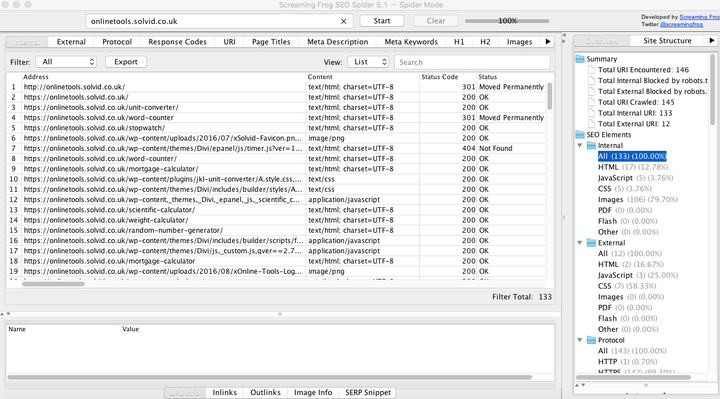
Task: Select the random-number-generator URL row
Action: coord(276,230)
